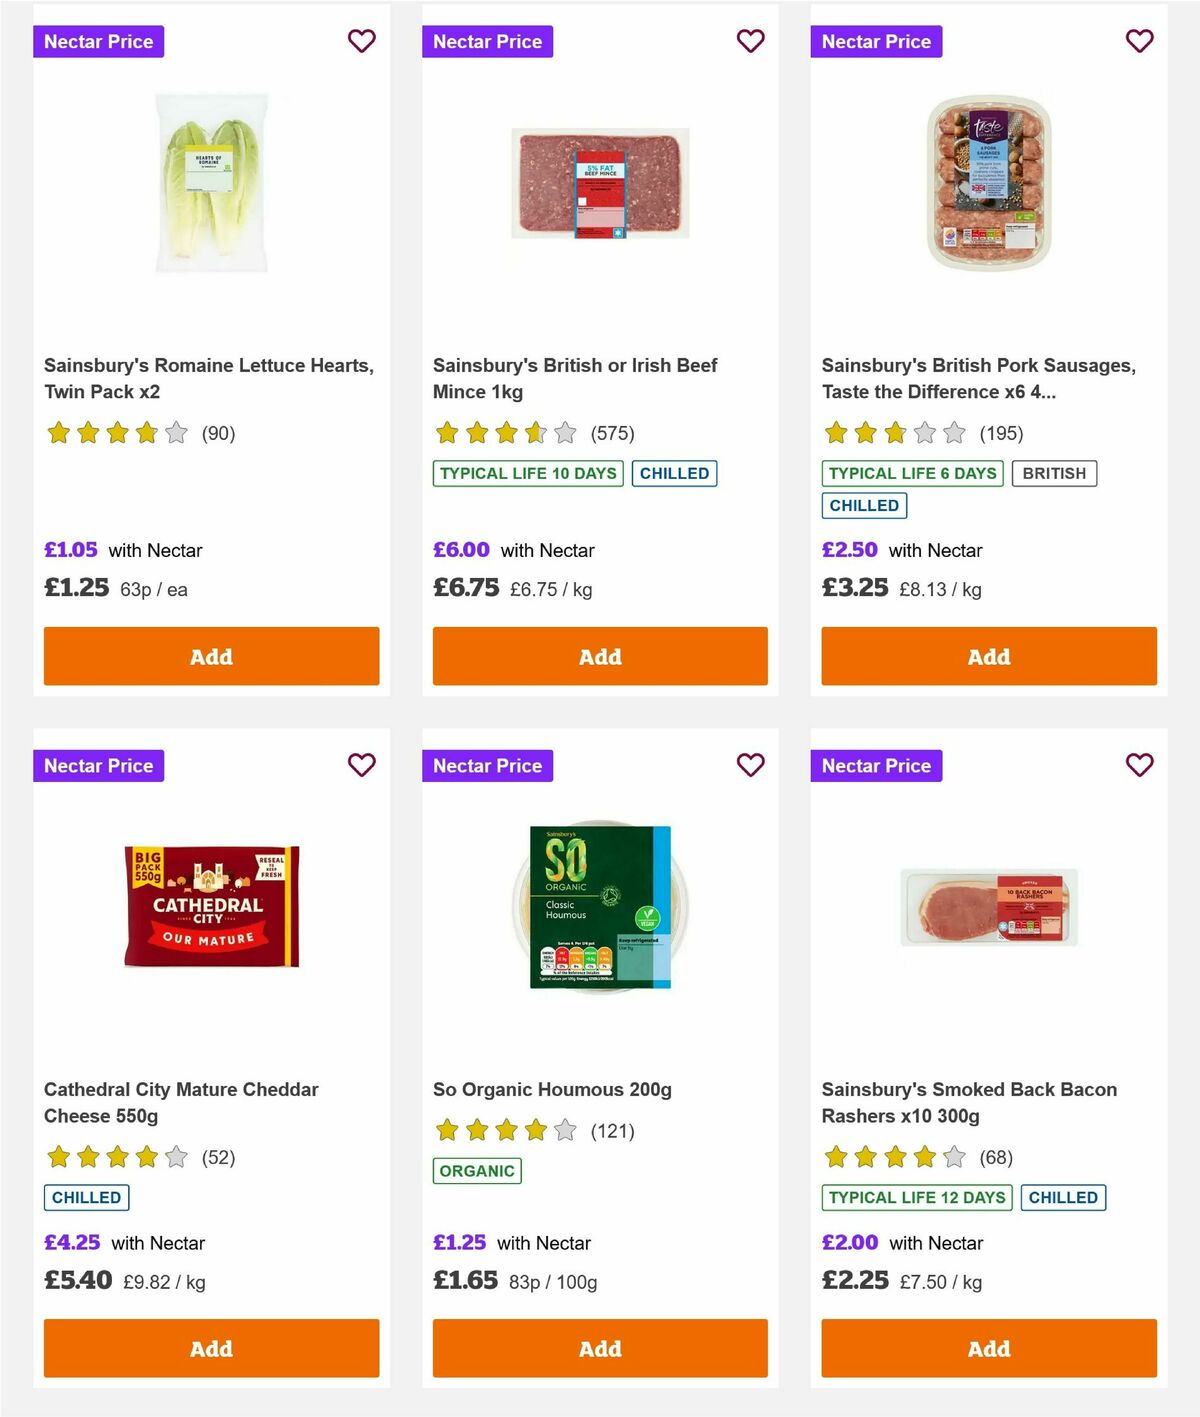This screenshot has width=1200, height=1417.
Task: Click the Smoked Back Bacon product image
Action: [x=988, y=905]
